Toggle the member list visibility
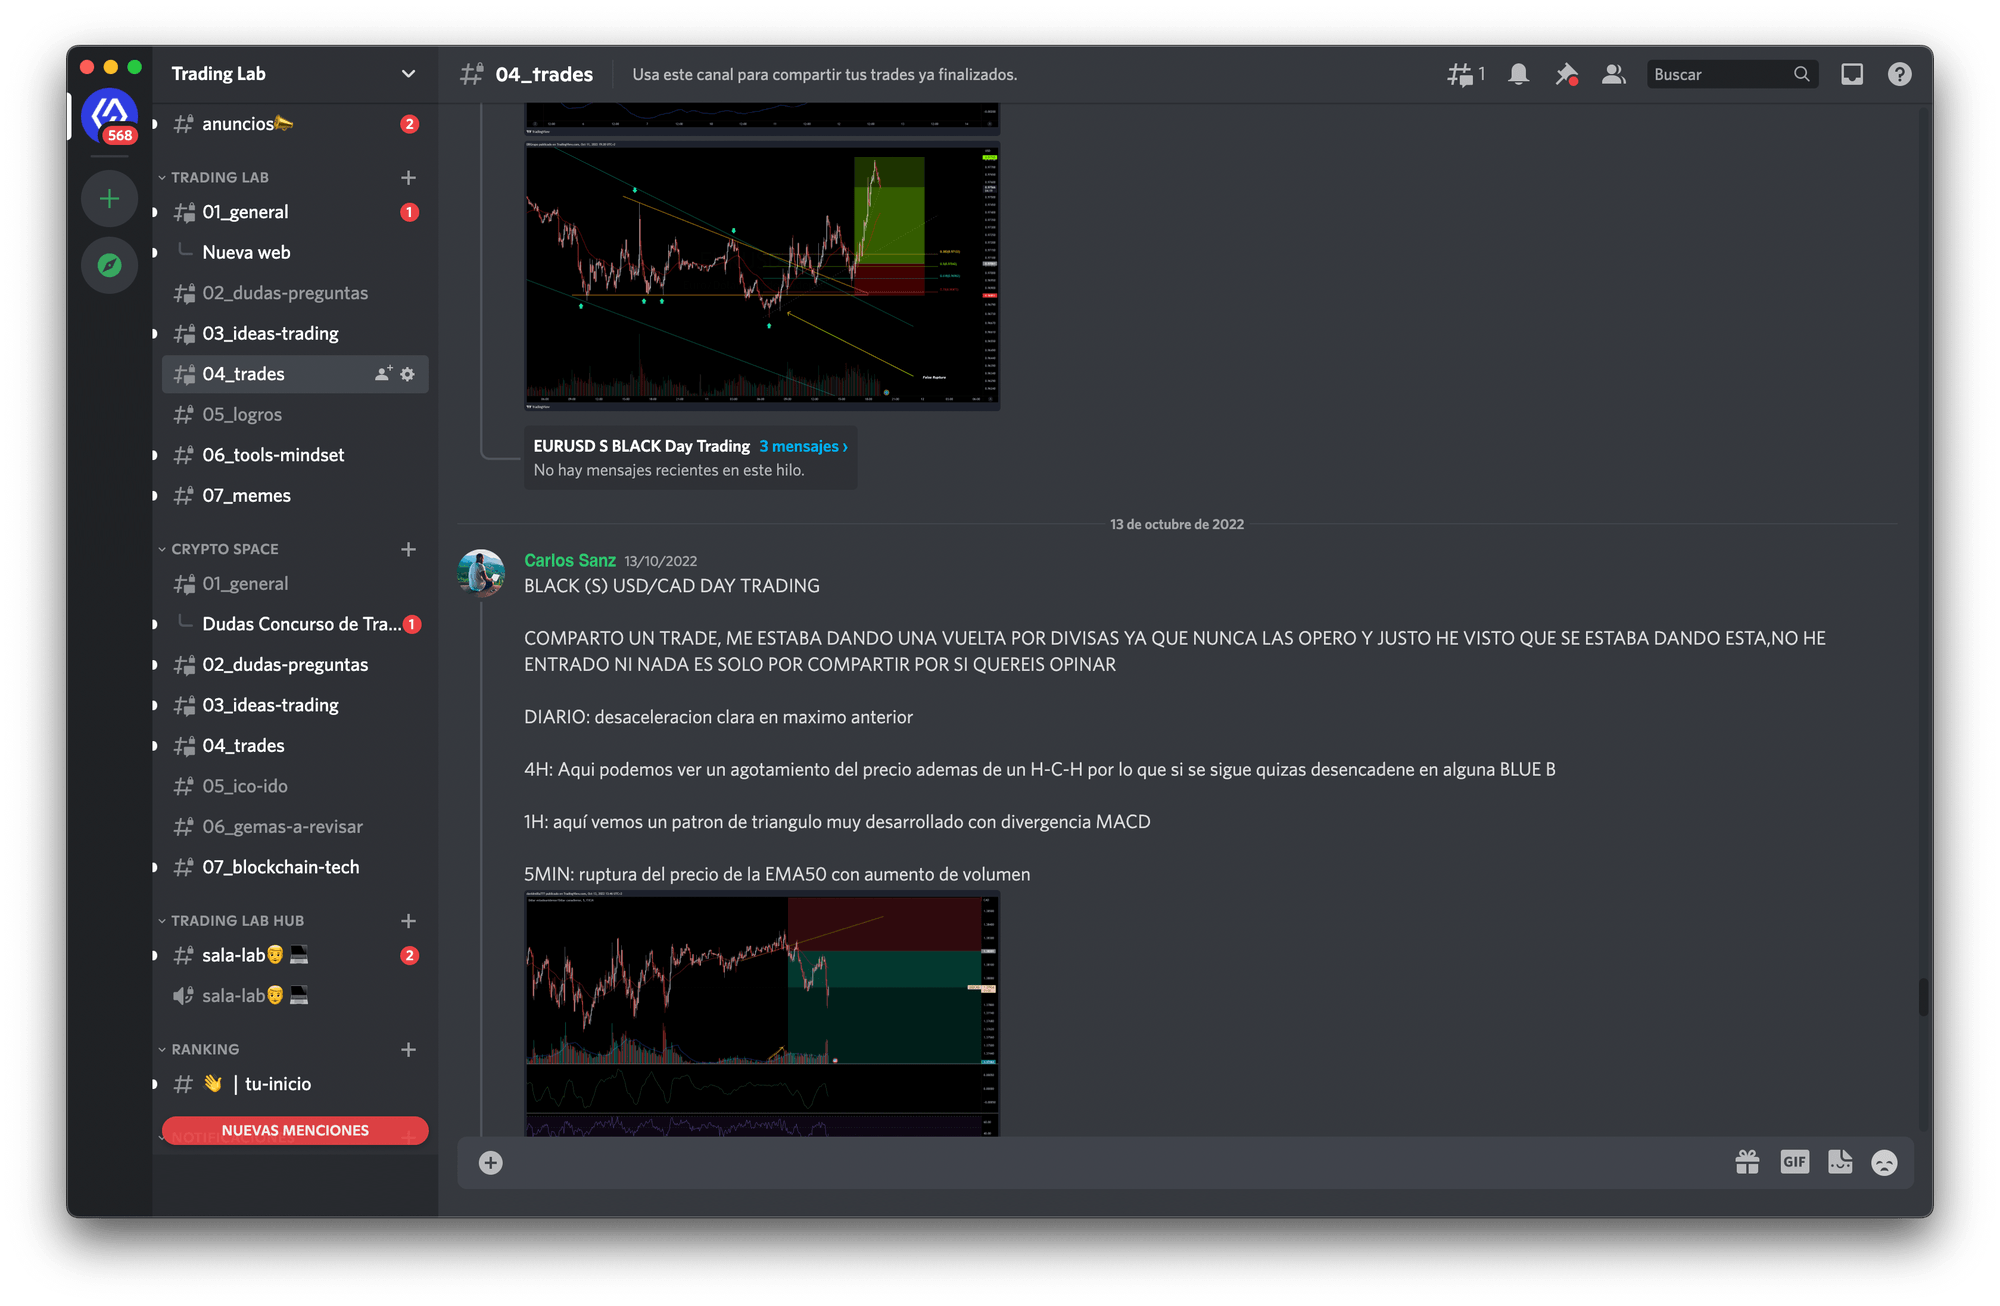 tap(1613, 74)
